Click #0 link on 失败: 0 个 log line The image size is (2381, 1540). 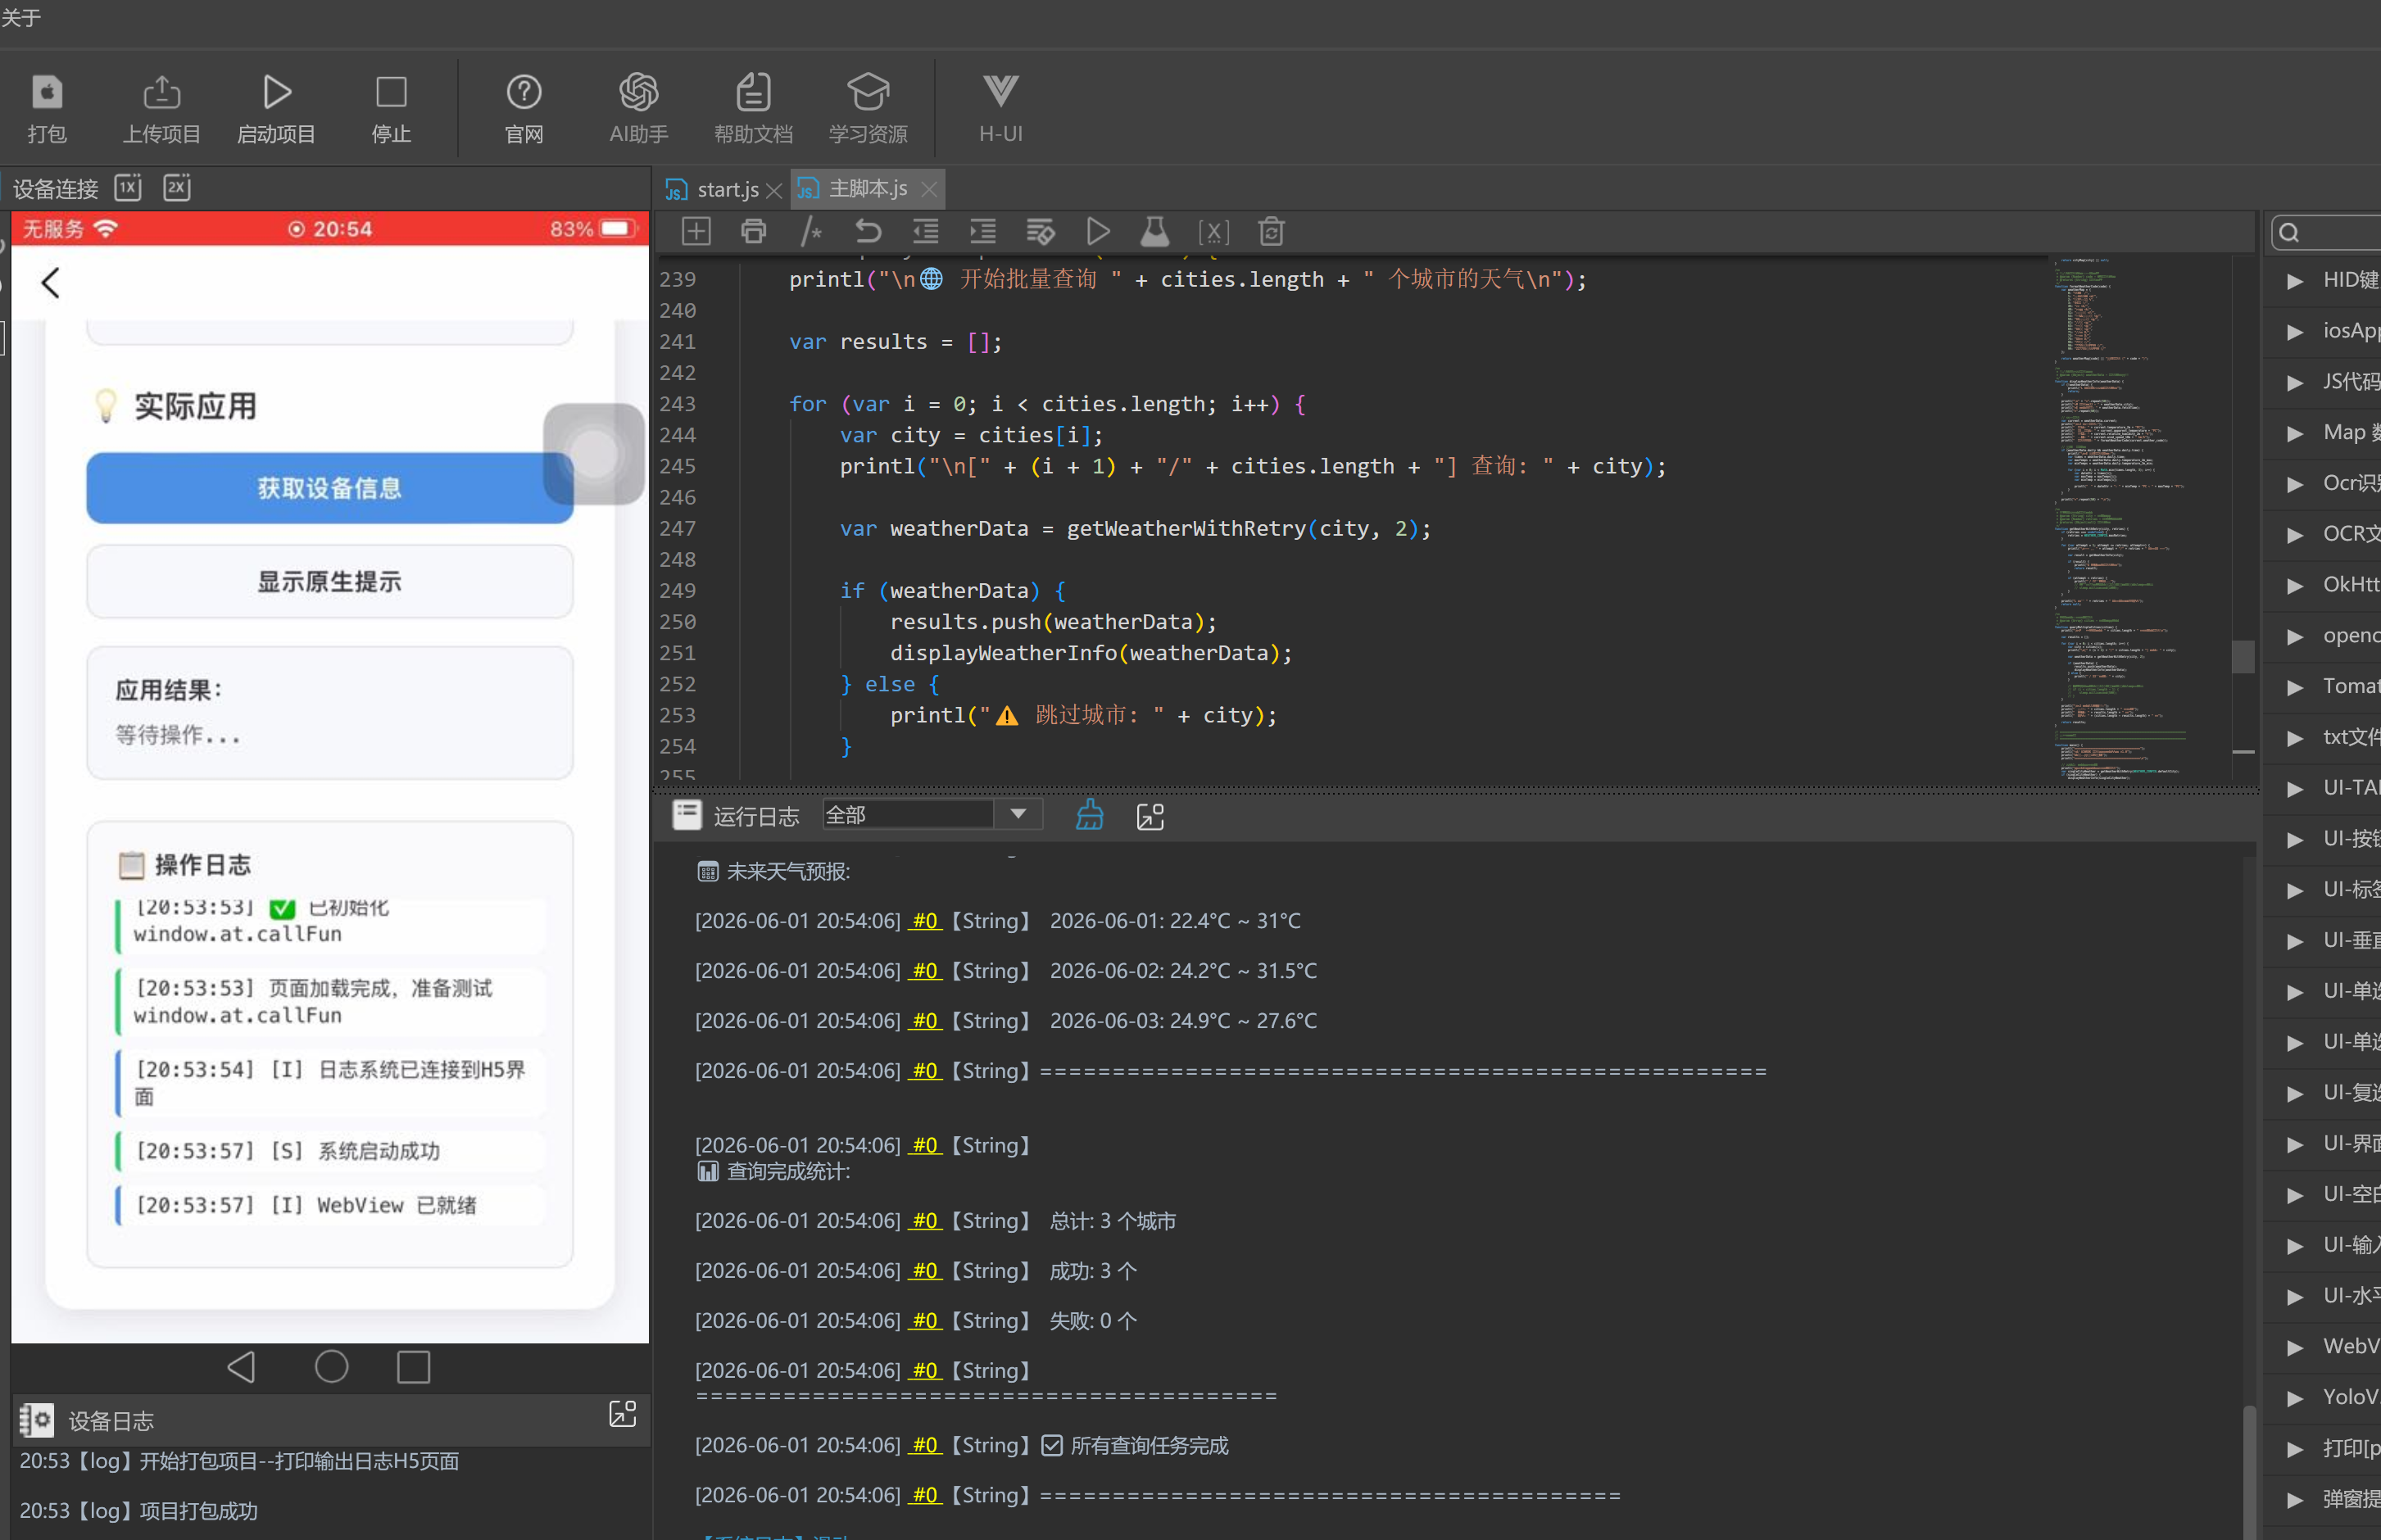[x=925, y=1321]
